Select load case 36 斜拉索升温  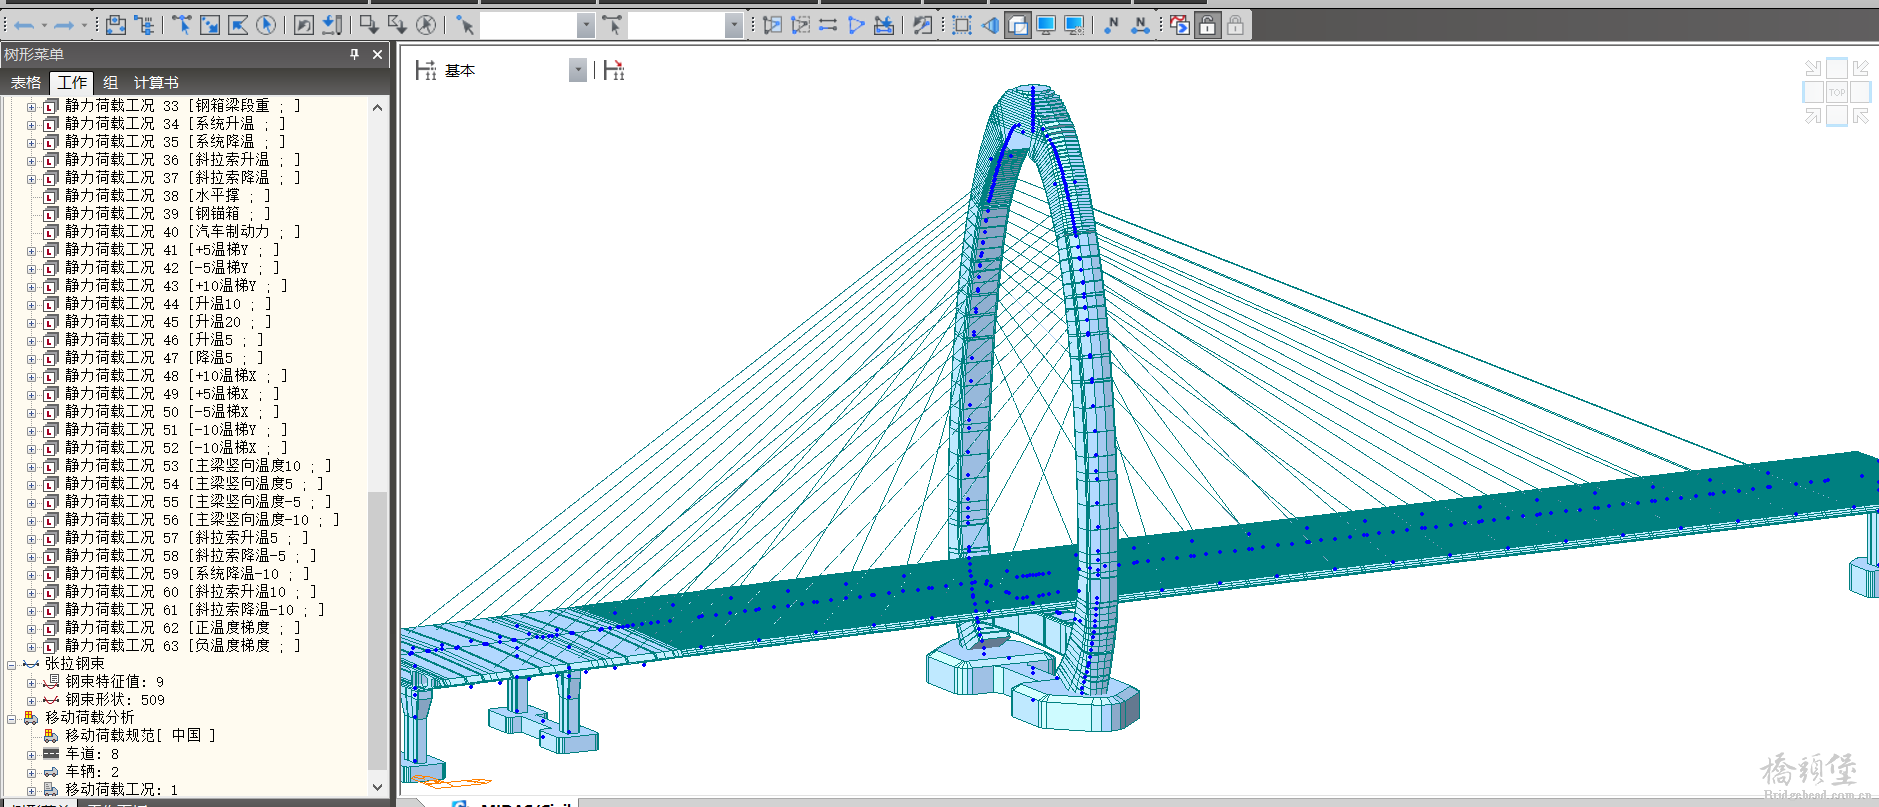pos(182,160)
